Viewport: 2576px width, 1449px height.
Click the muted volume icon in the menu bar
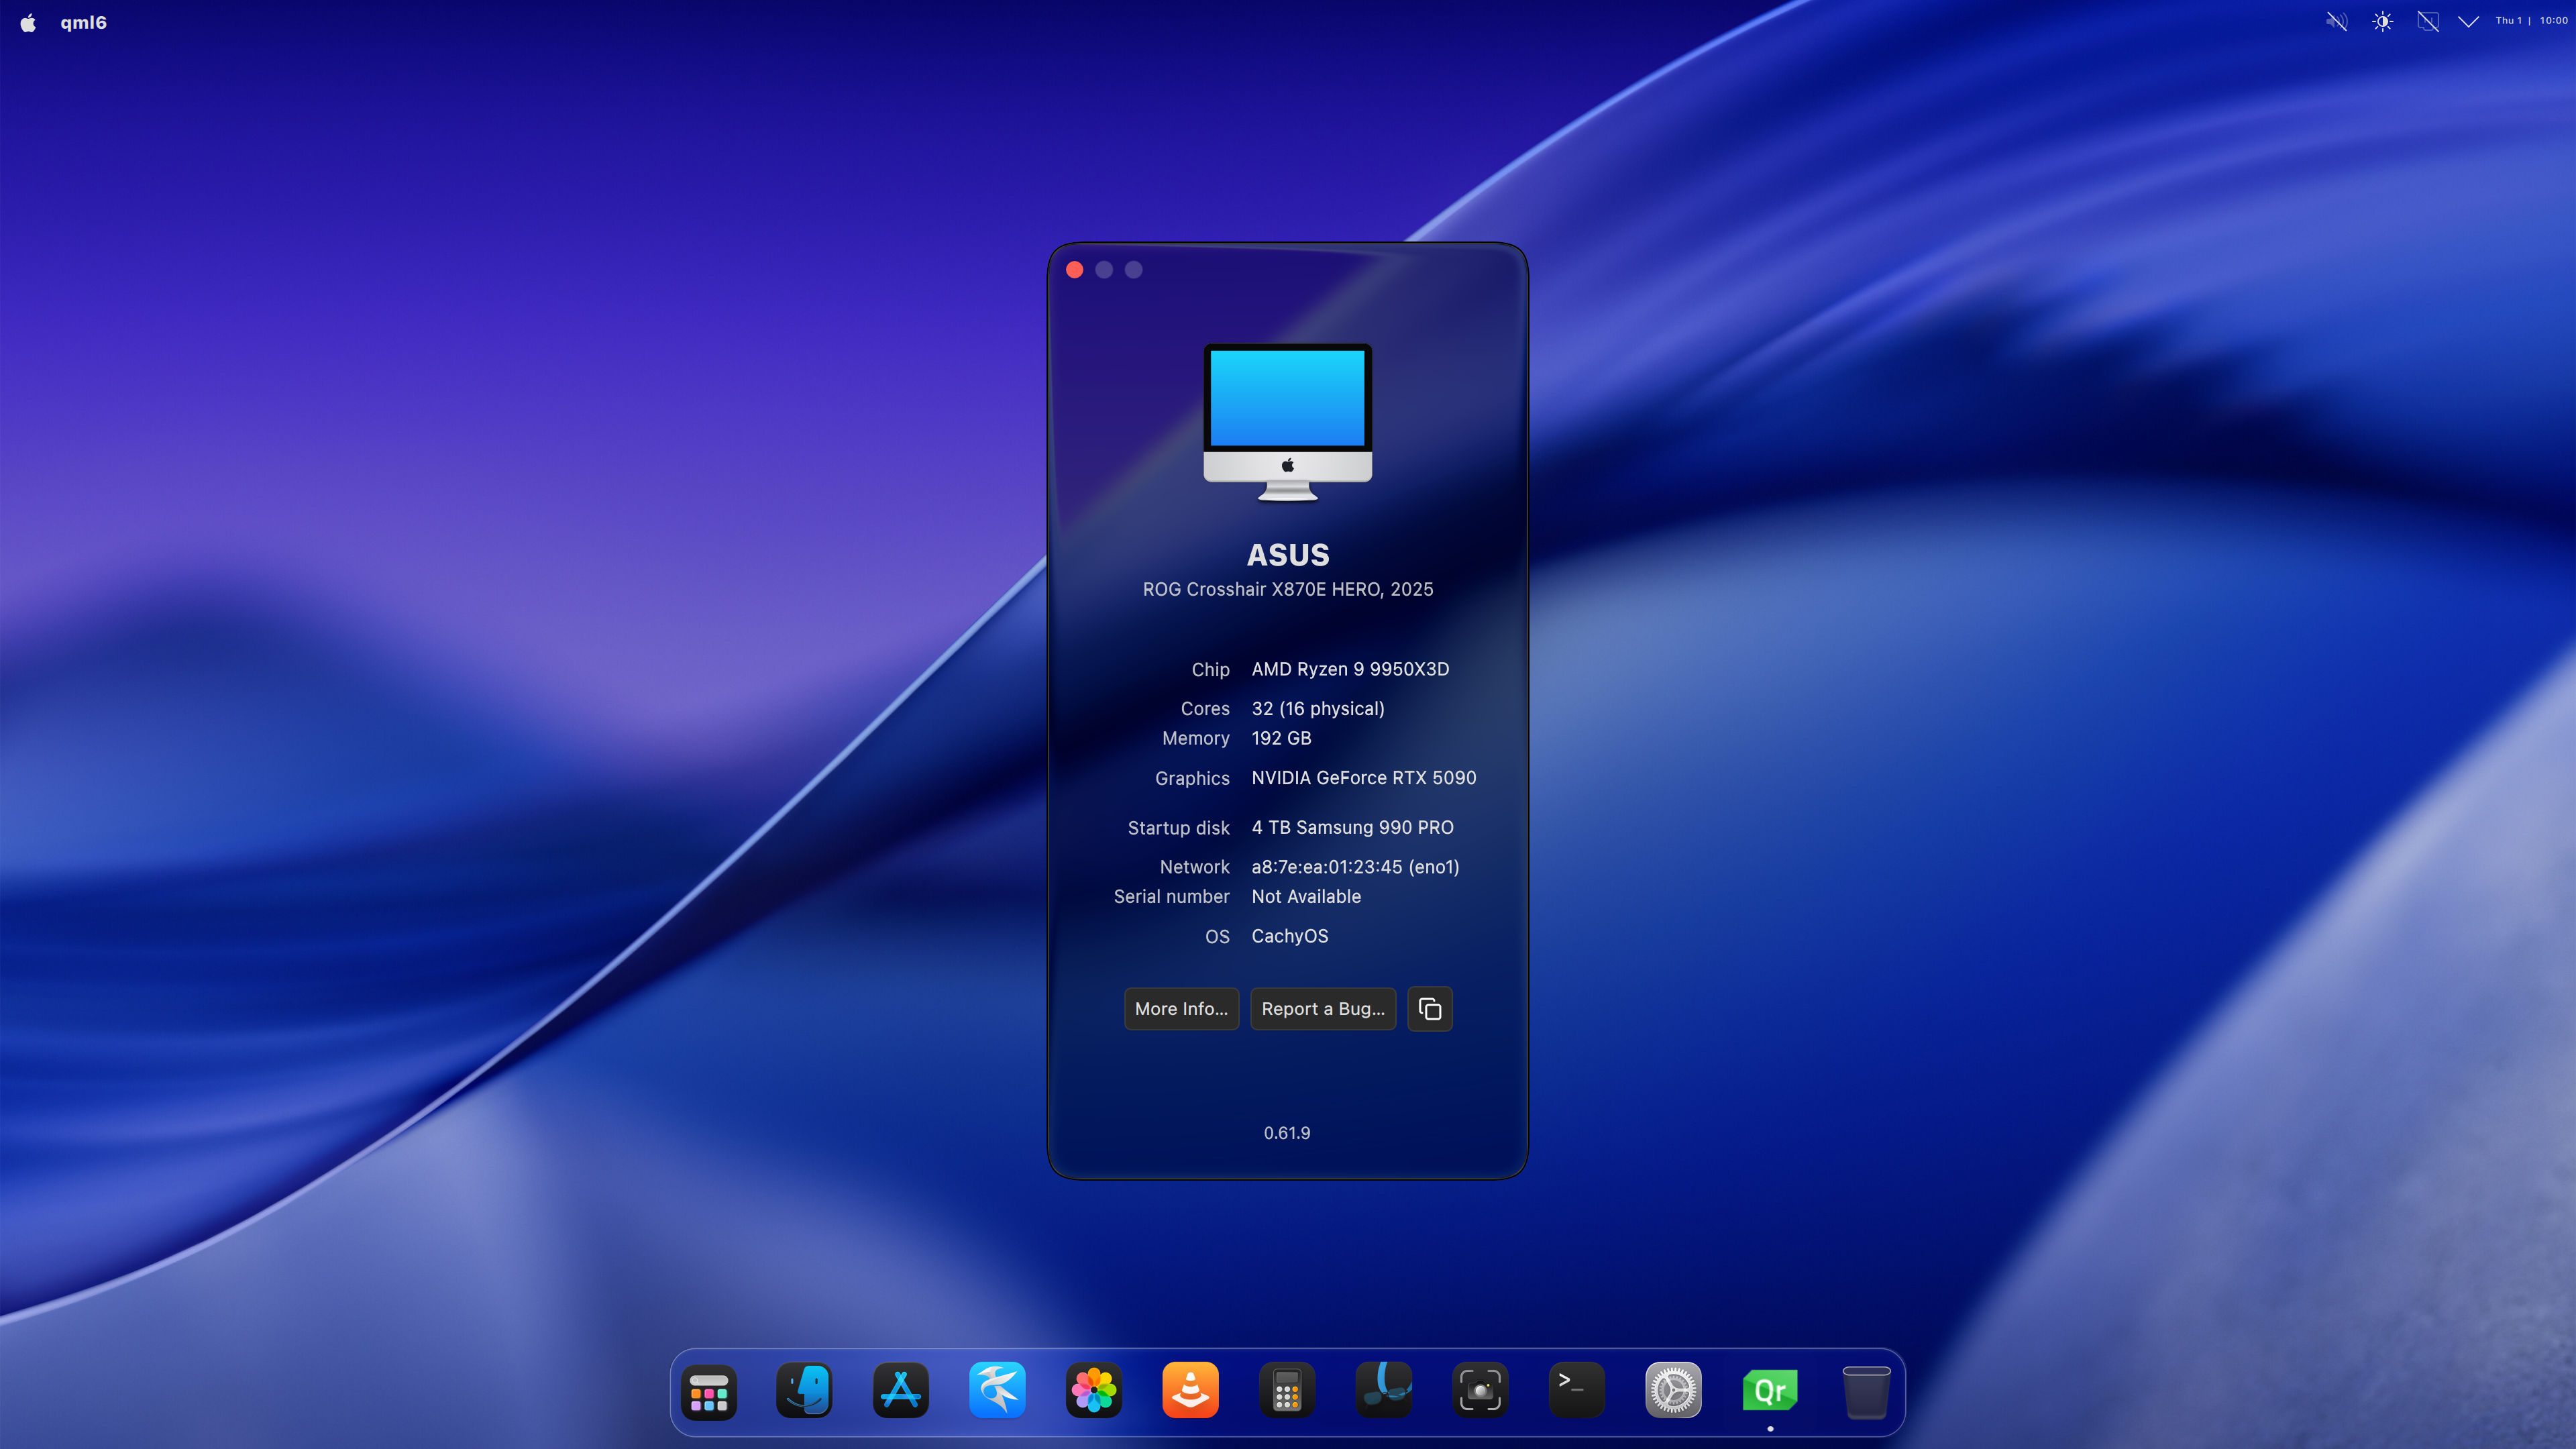[2336, 21]
